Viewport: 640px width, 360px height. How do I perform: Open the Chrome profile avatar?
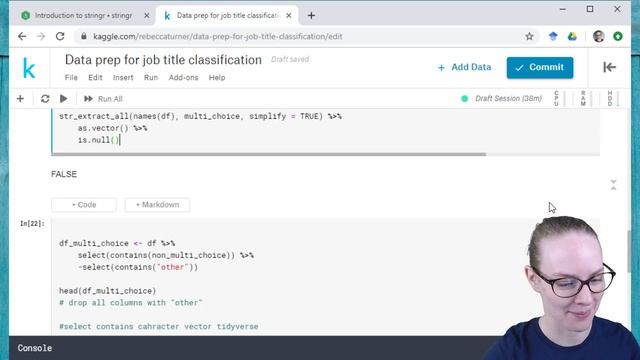pos(599,36)
